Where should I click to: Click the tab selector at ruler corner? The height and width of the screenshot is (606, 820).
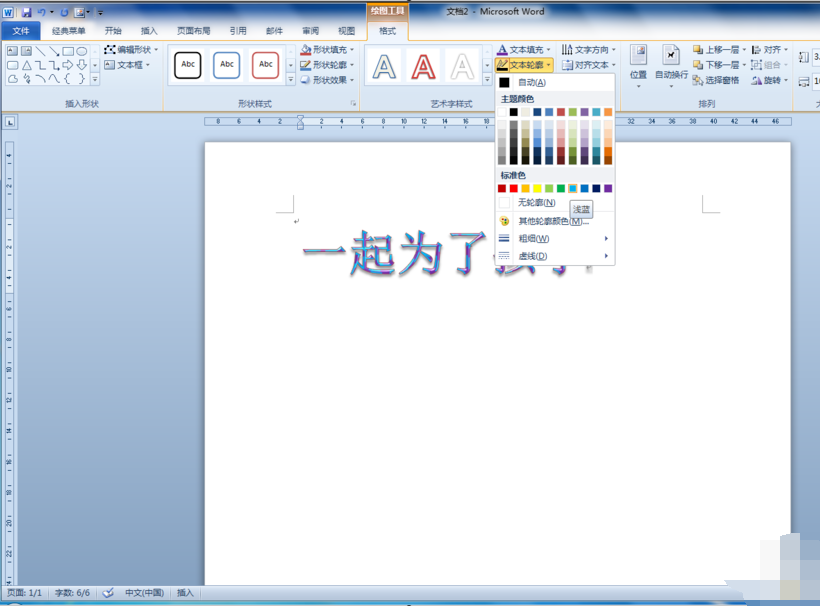[10, 122]
